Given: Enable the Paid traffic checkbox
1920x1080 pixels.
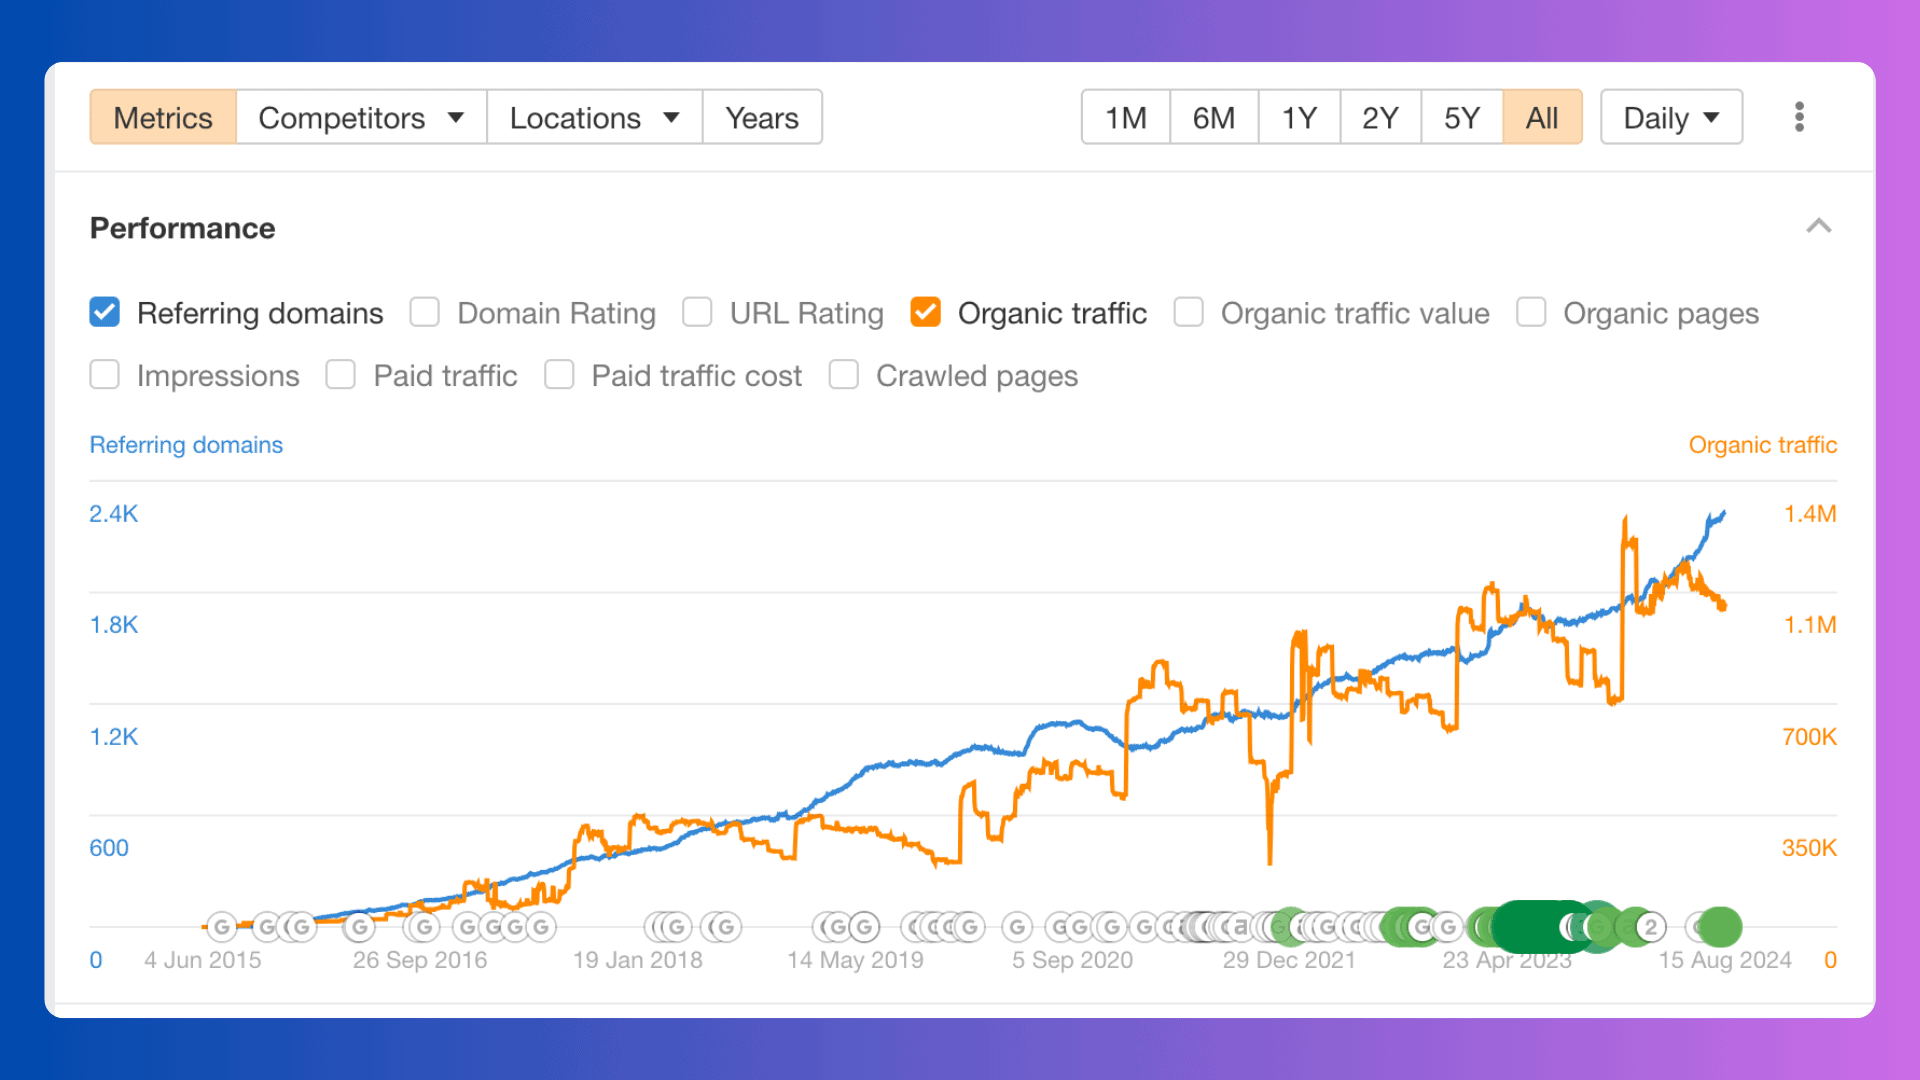Looking at the screenshot, I should tap(341, 375).
